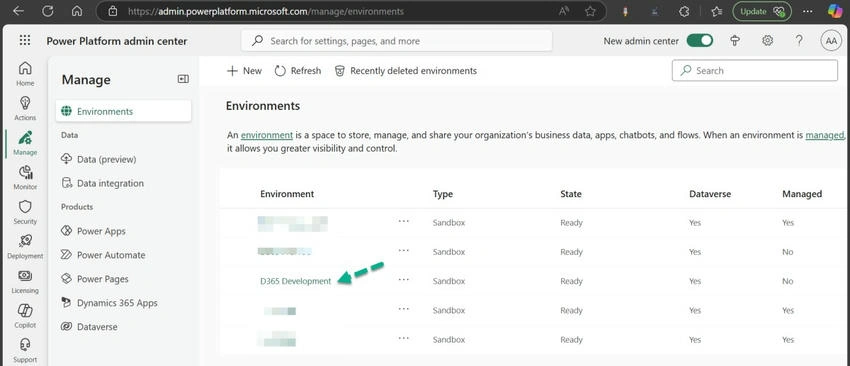Image resolution: width=850 pixels, height=366 pixels.
Task: Click browser home icon
Action: click(77, 11)
